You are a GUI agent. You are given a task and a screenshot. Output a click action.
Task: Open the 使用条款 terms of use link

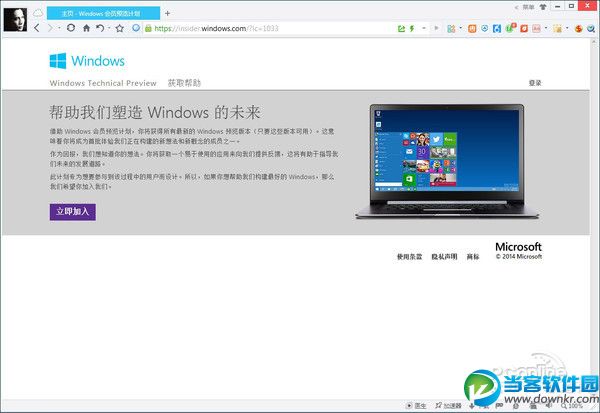point(409,256)
